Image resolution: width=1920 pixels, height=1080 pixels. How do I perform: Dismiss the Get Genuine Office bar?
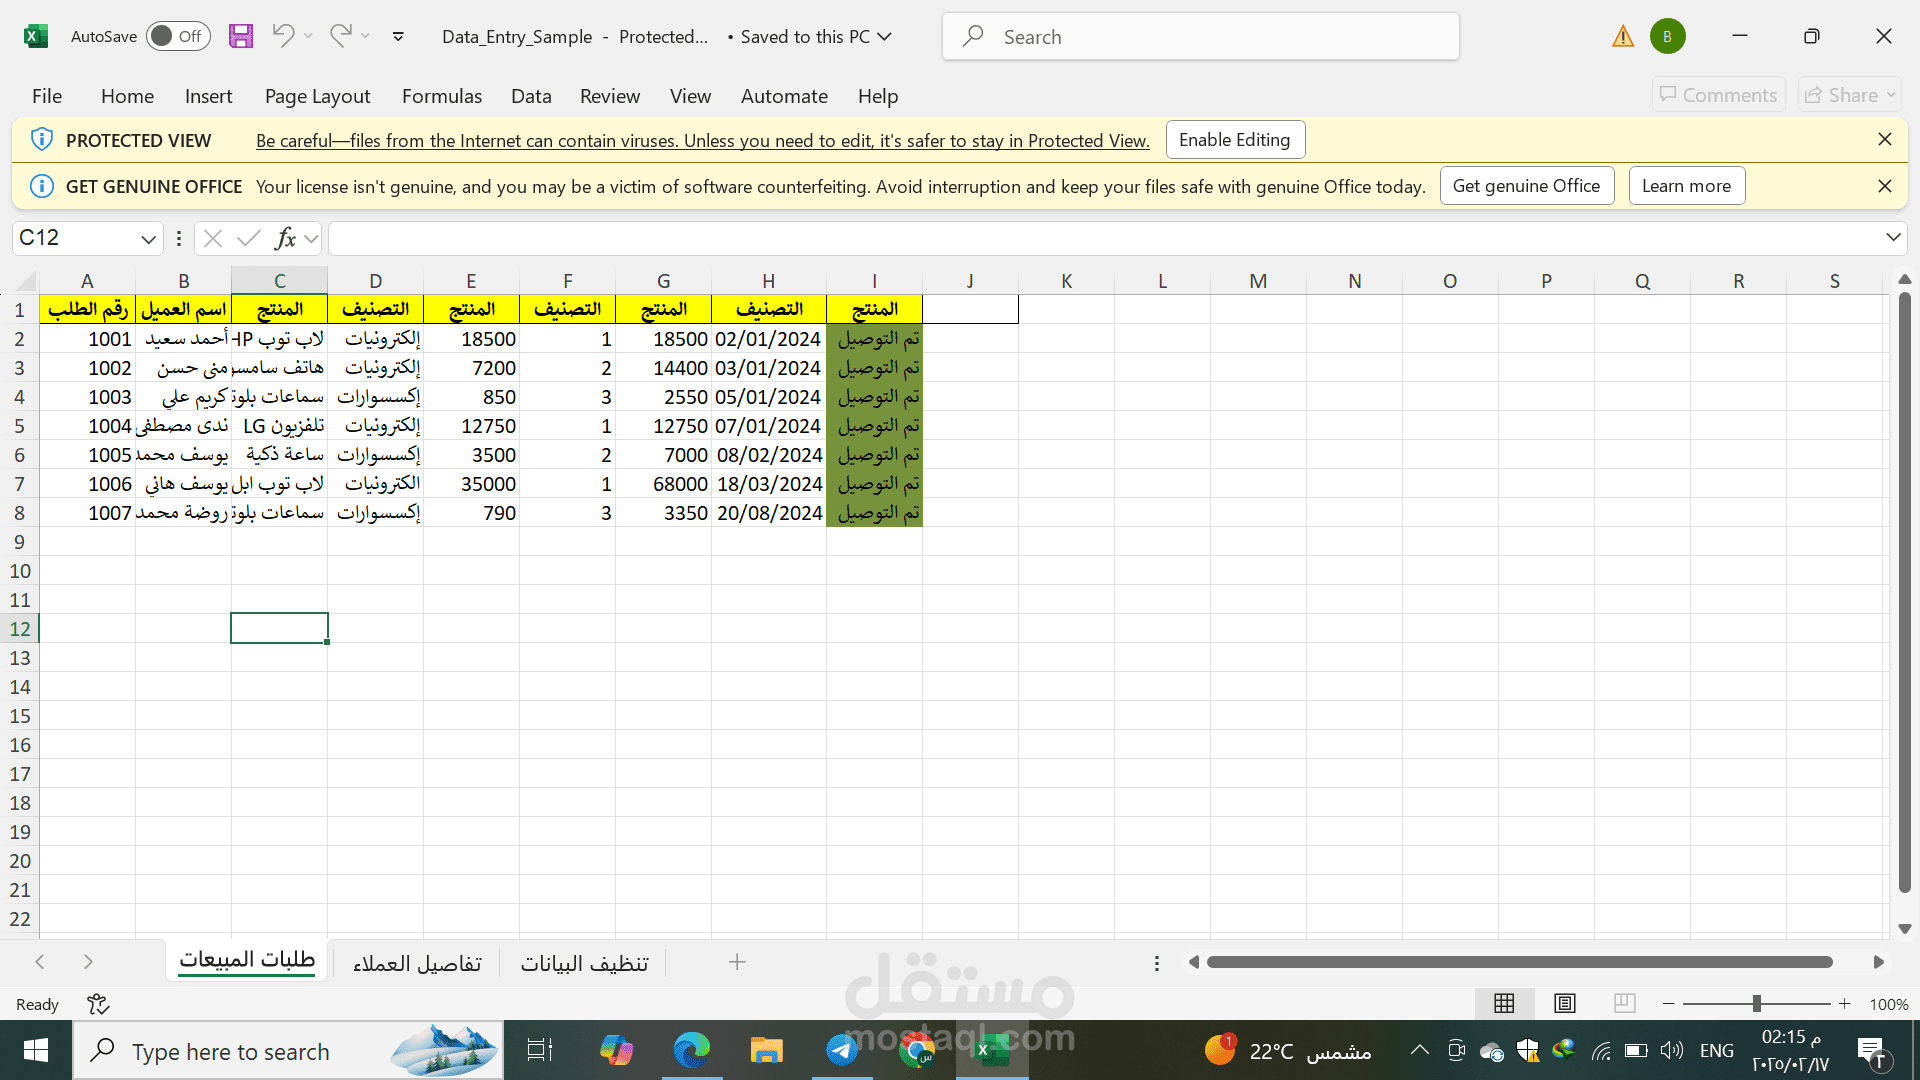coord(1884,186)
